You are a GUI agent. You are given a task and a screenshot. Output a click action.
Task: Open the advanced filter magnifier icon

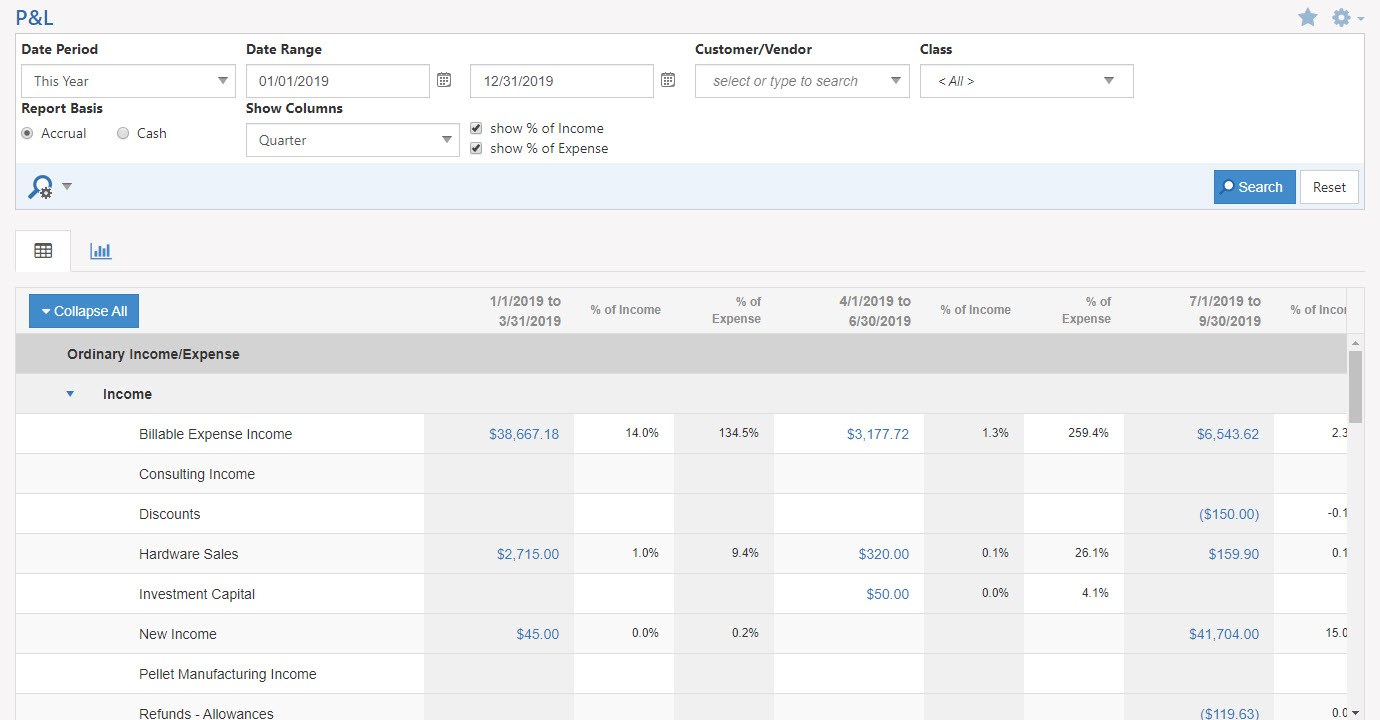pos(41,187)
